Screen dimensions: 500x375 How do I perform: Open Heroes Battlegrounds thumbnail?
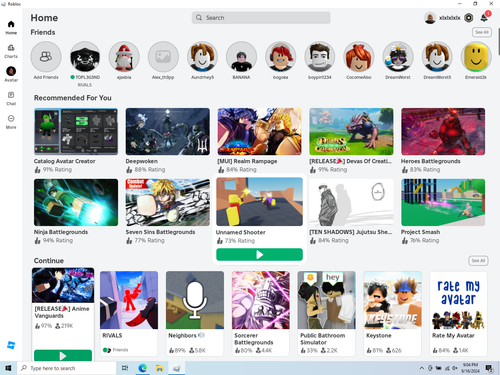tap(443, 131)
